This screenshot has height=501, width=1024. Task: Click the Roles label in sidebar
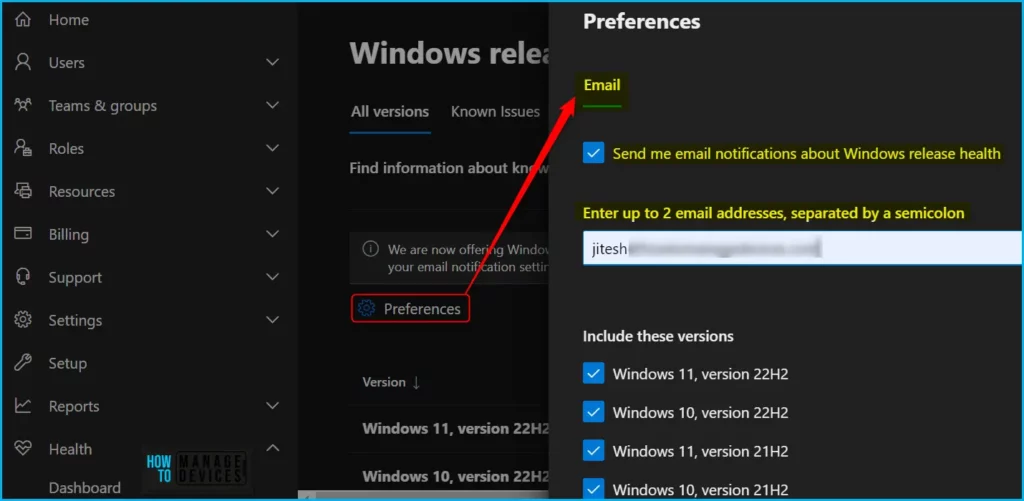click(x=66, y=149)
